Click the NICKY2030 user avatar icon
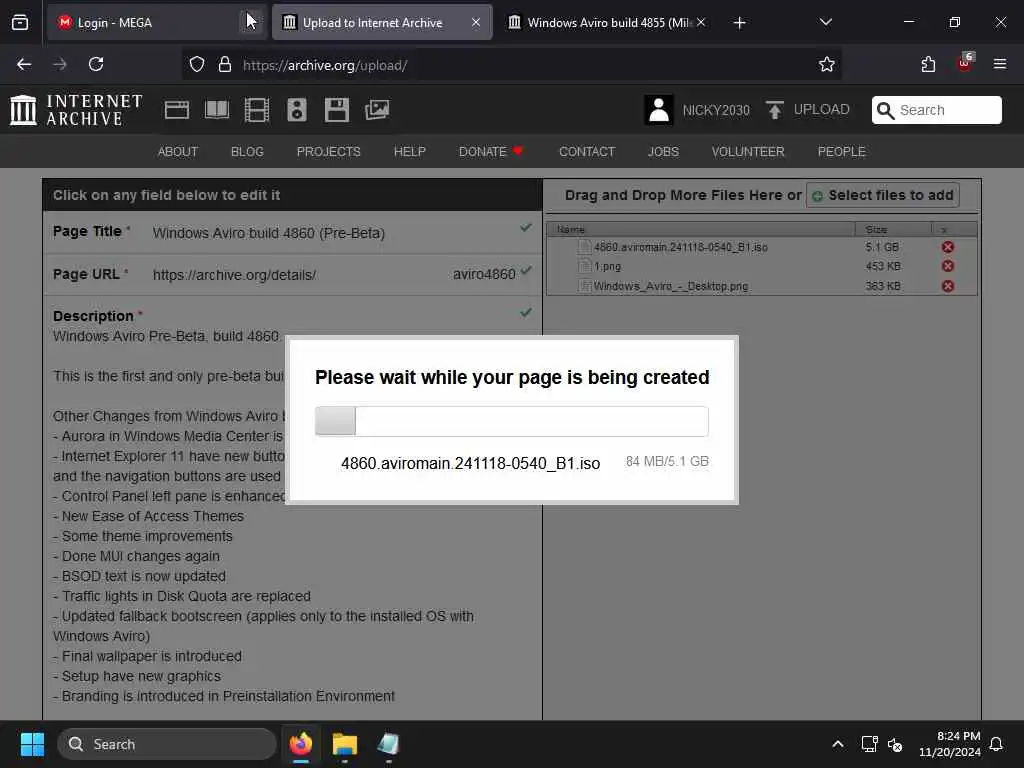1024x768 pixels. pos(659,110)
